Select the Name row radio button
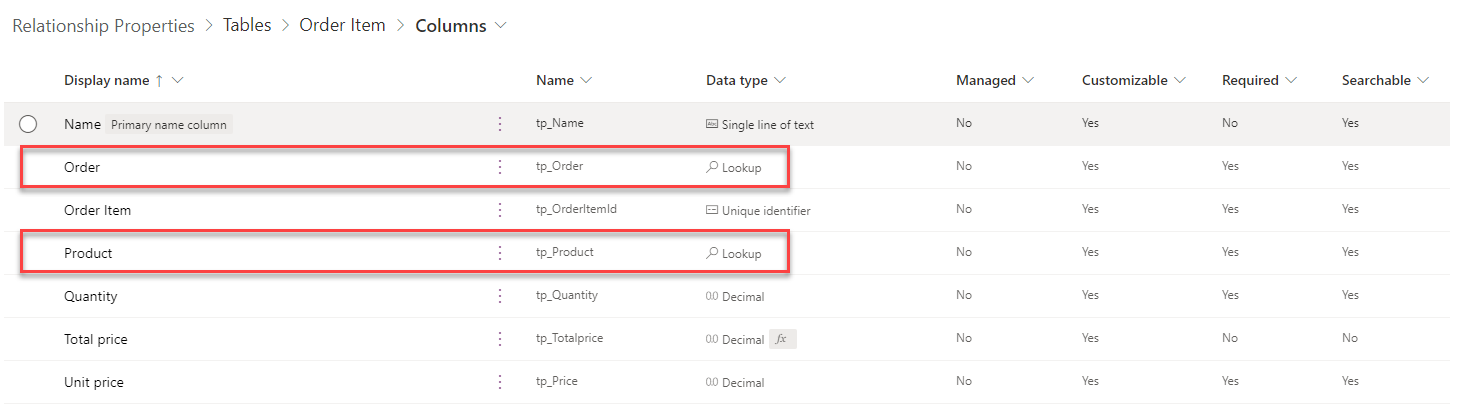1472x404 pixels. click(x=28, y=124)
